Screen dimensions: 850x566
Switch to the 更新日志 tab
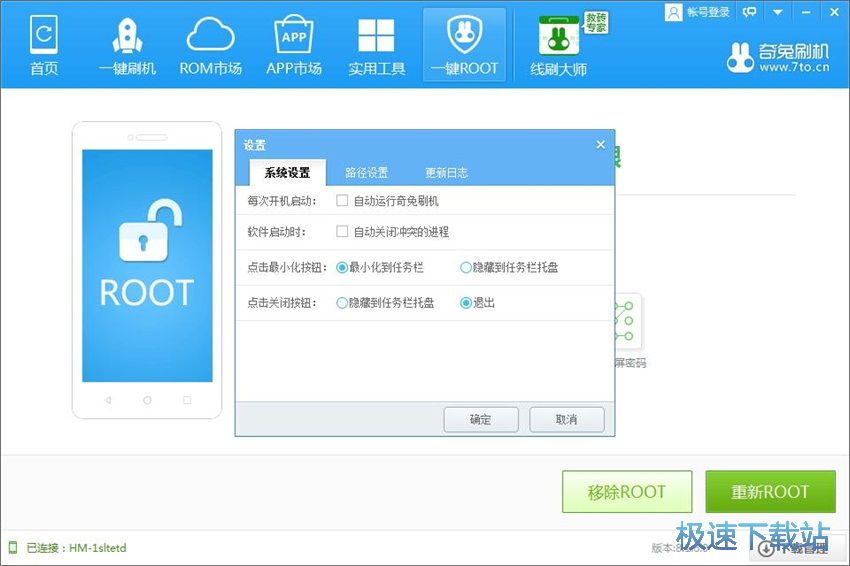[x=446, y=173]
